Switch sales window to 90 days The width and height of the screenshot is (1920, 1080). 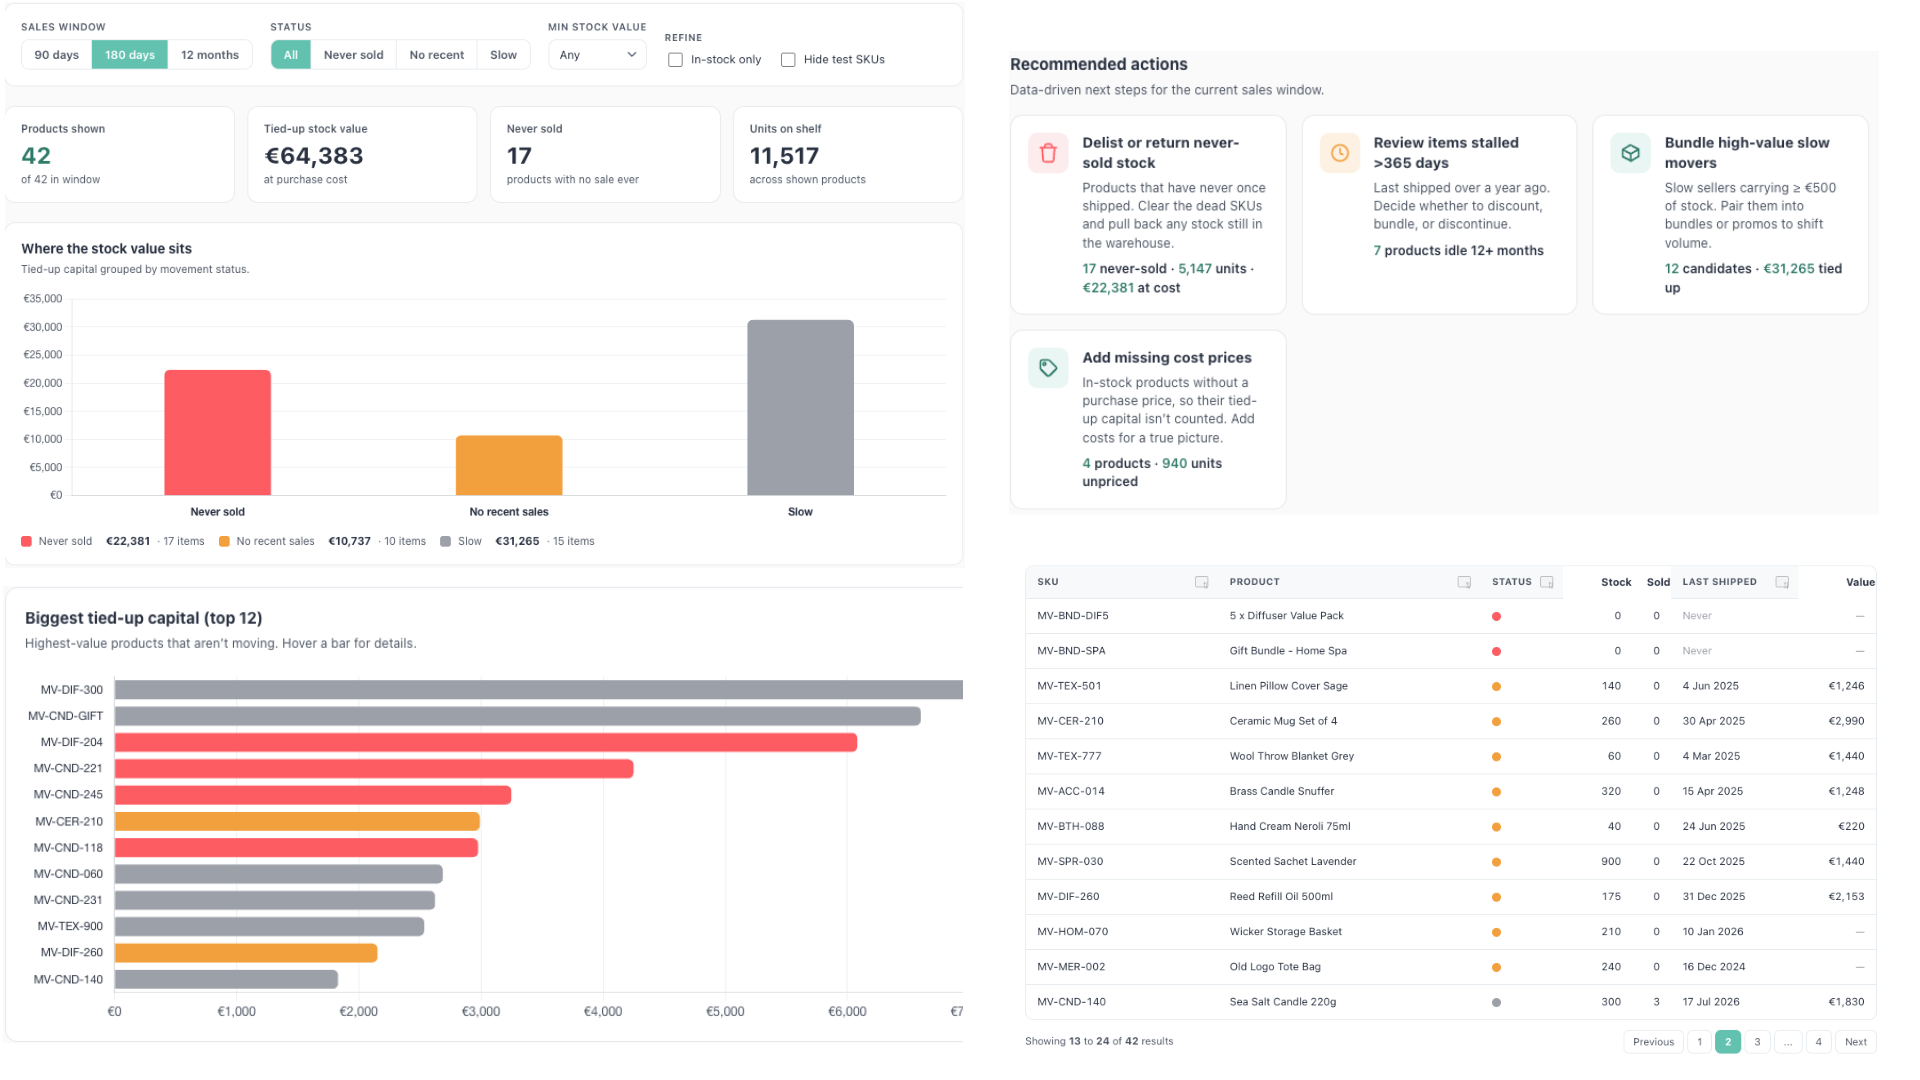(x=57, y=55)
